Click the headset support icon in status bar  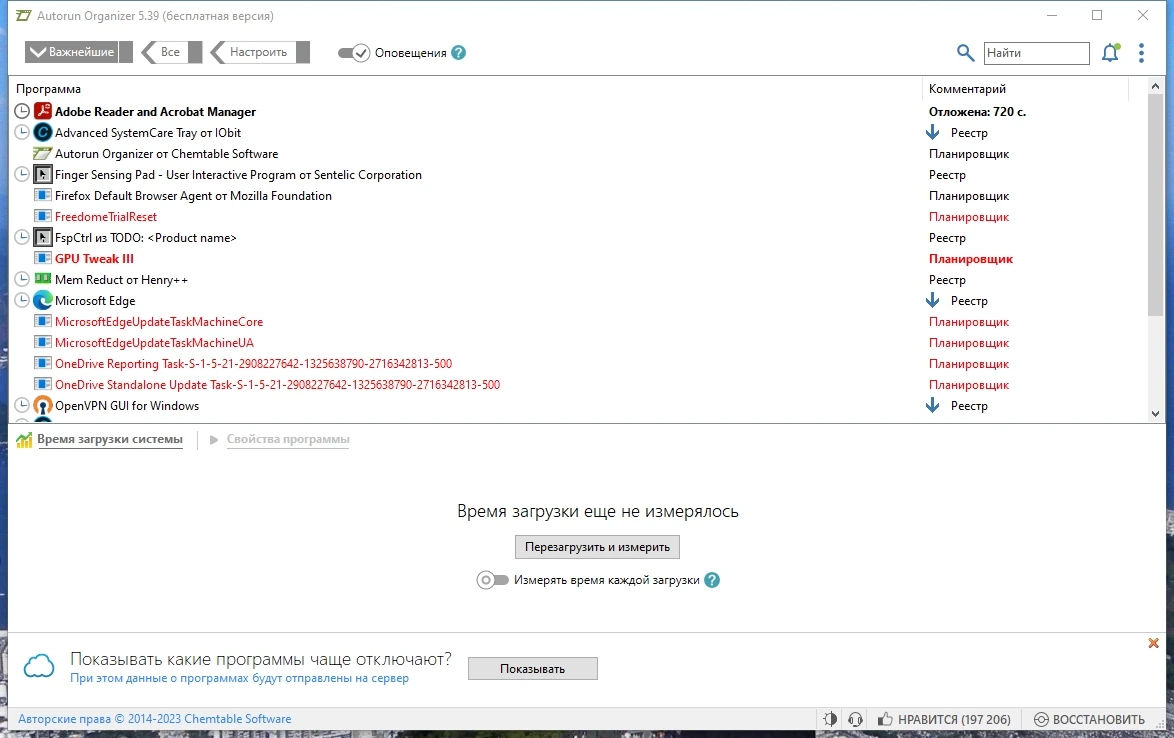tap(855, 719)
